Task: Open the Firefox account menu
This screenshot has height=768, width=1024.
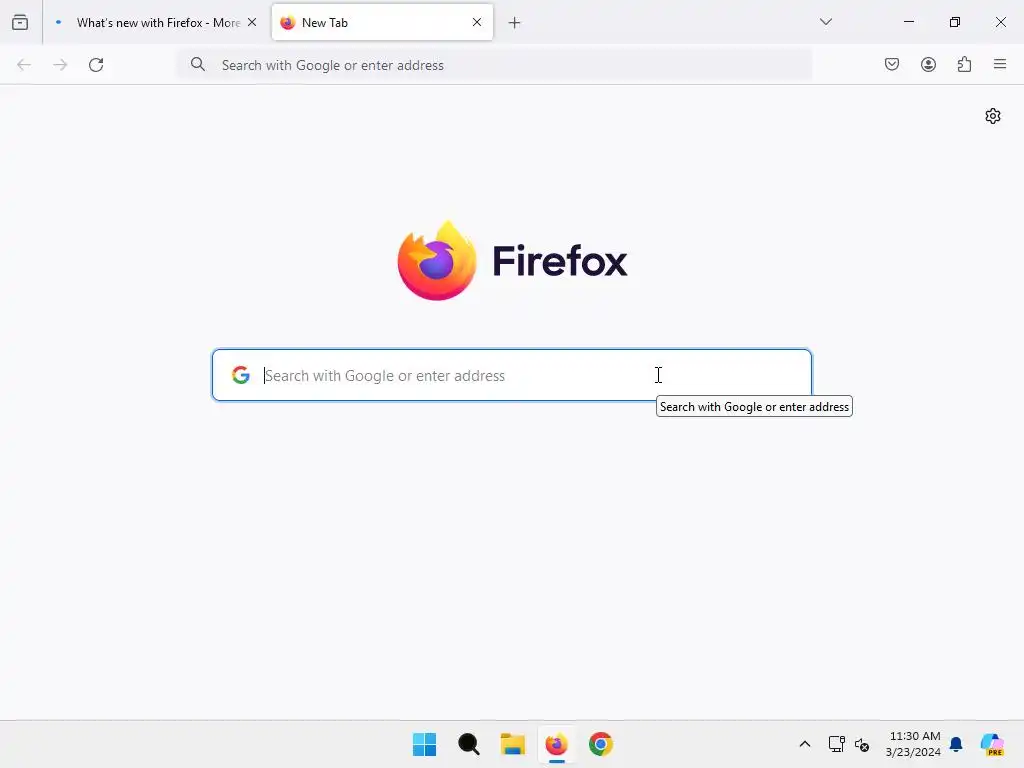Action: [928, 64]
